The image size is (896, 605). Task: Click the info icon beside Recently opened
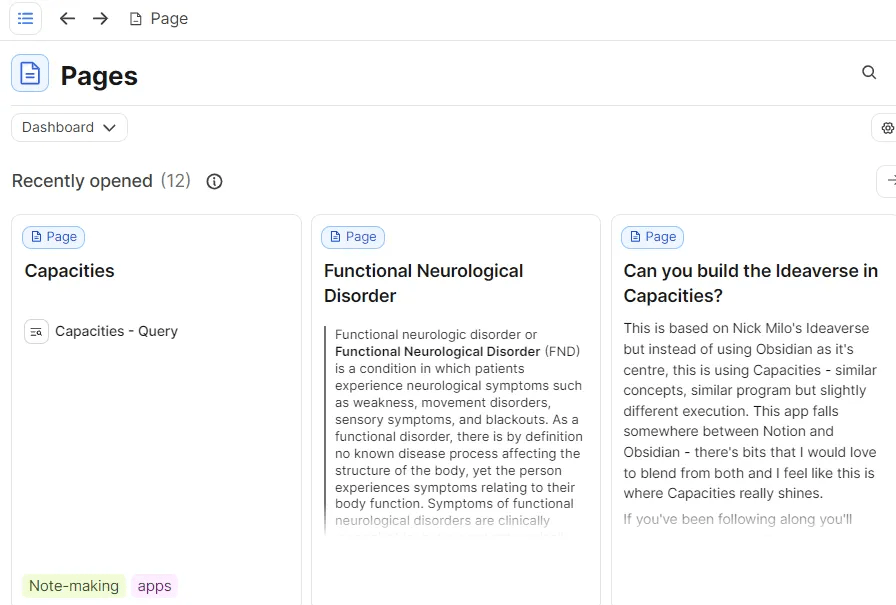click(214, 181)
